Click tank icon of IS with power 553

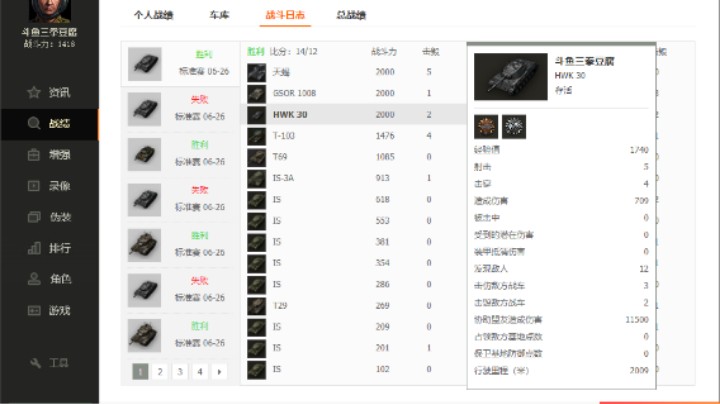pos(256,221)
